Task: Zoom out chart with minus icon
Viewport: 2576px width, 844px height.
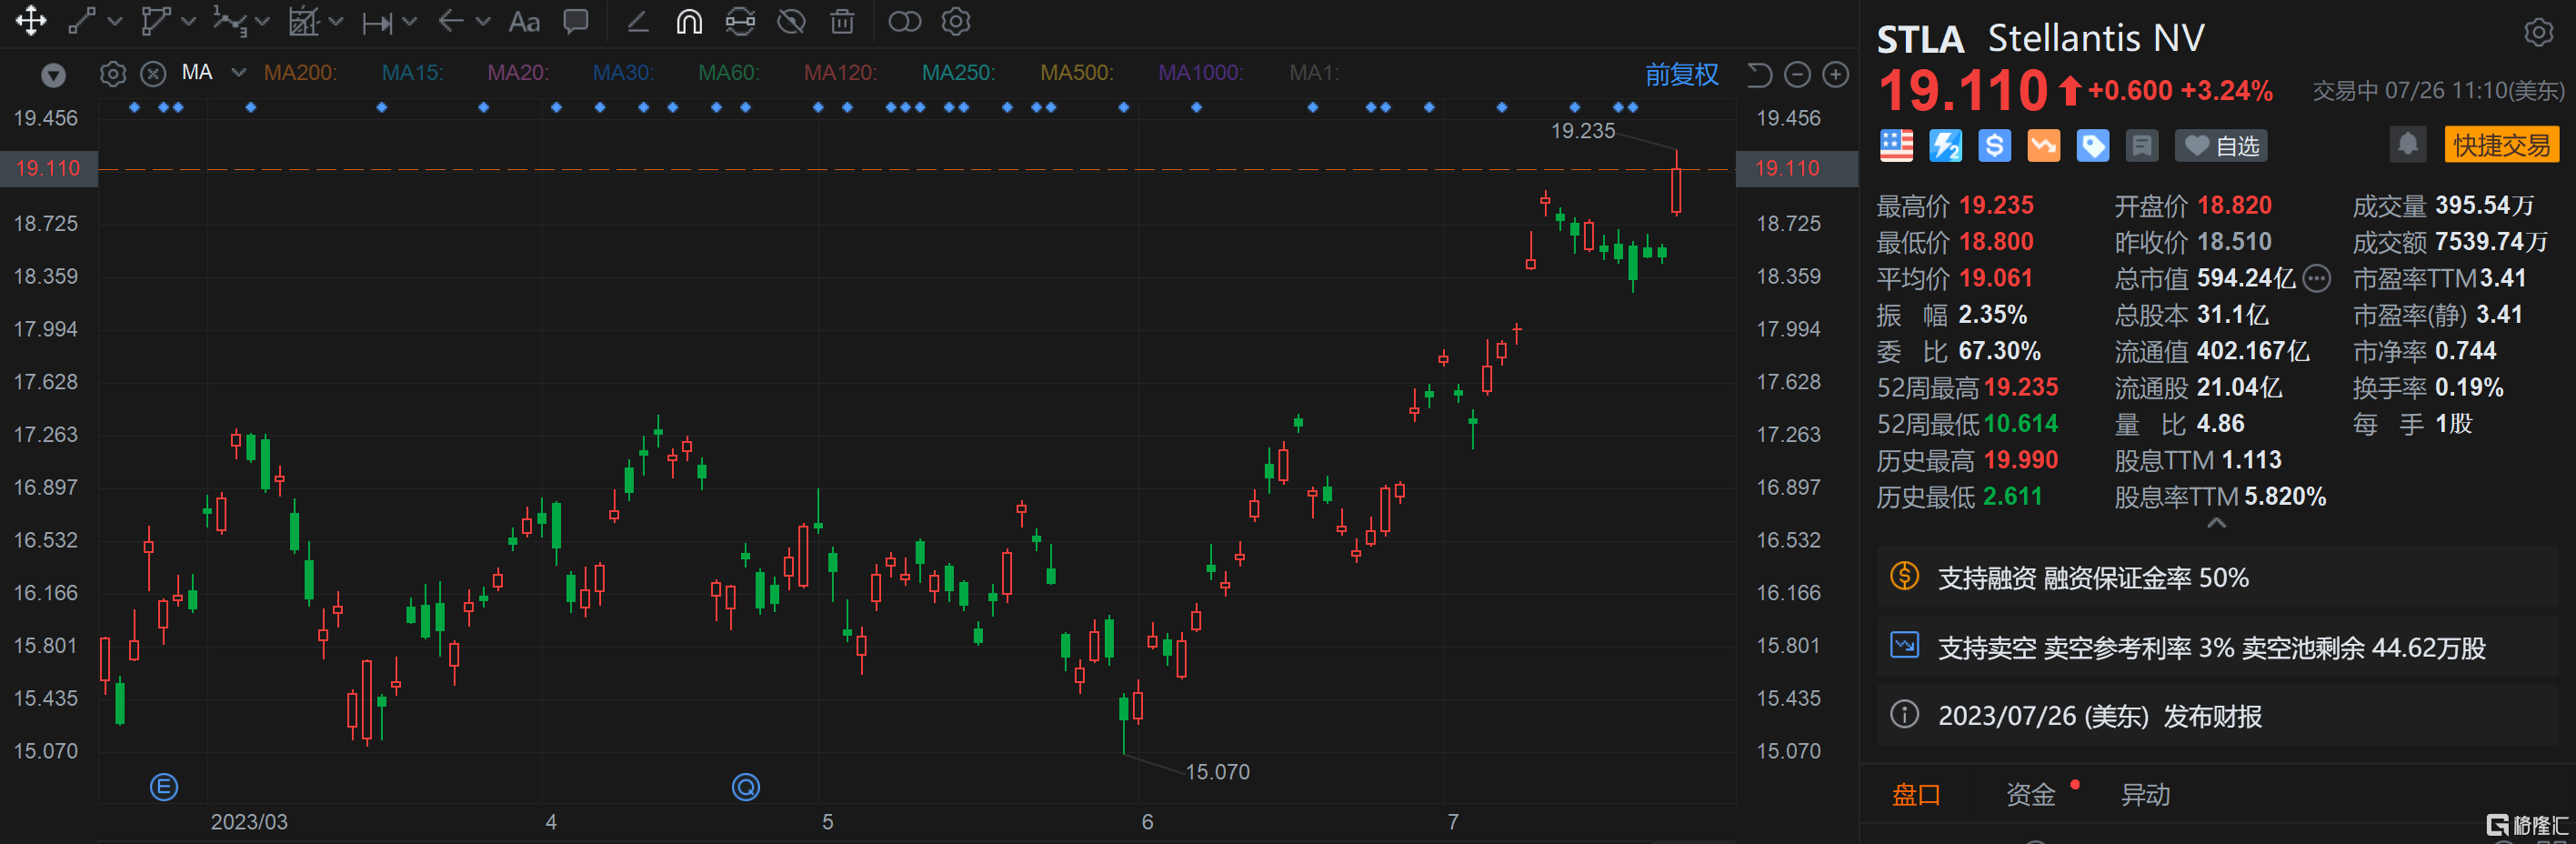Action: (1797, 74)
